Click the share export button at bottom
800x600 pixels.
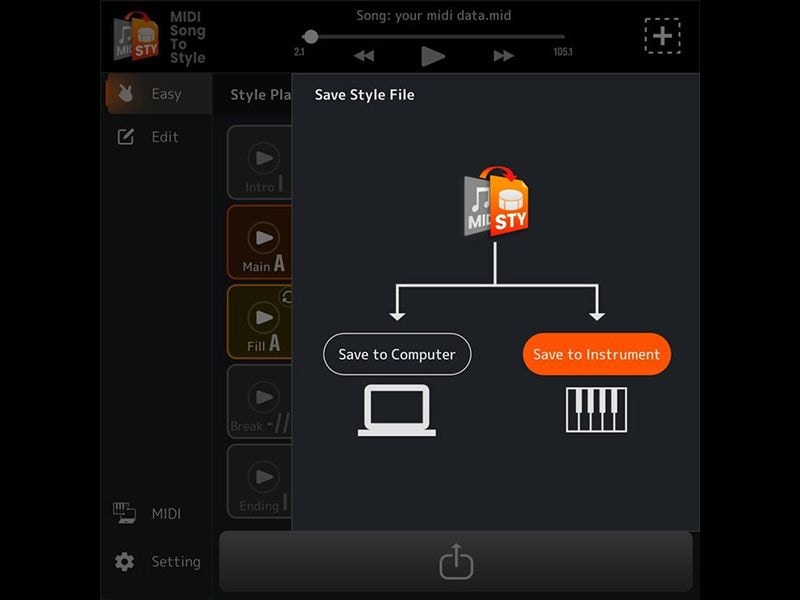tap(456, 561)
